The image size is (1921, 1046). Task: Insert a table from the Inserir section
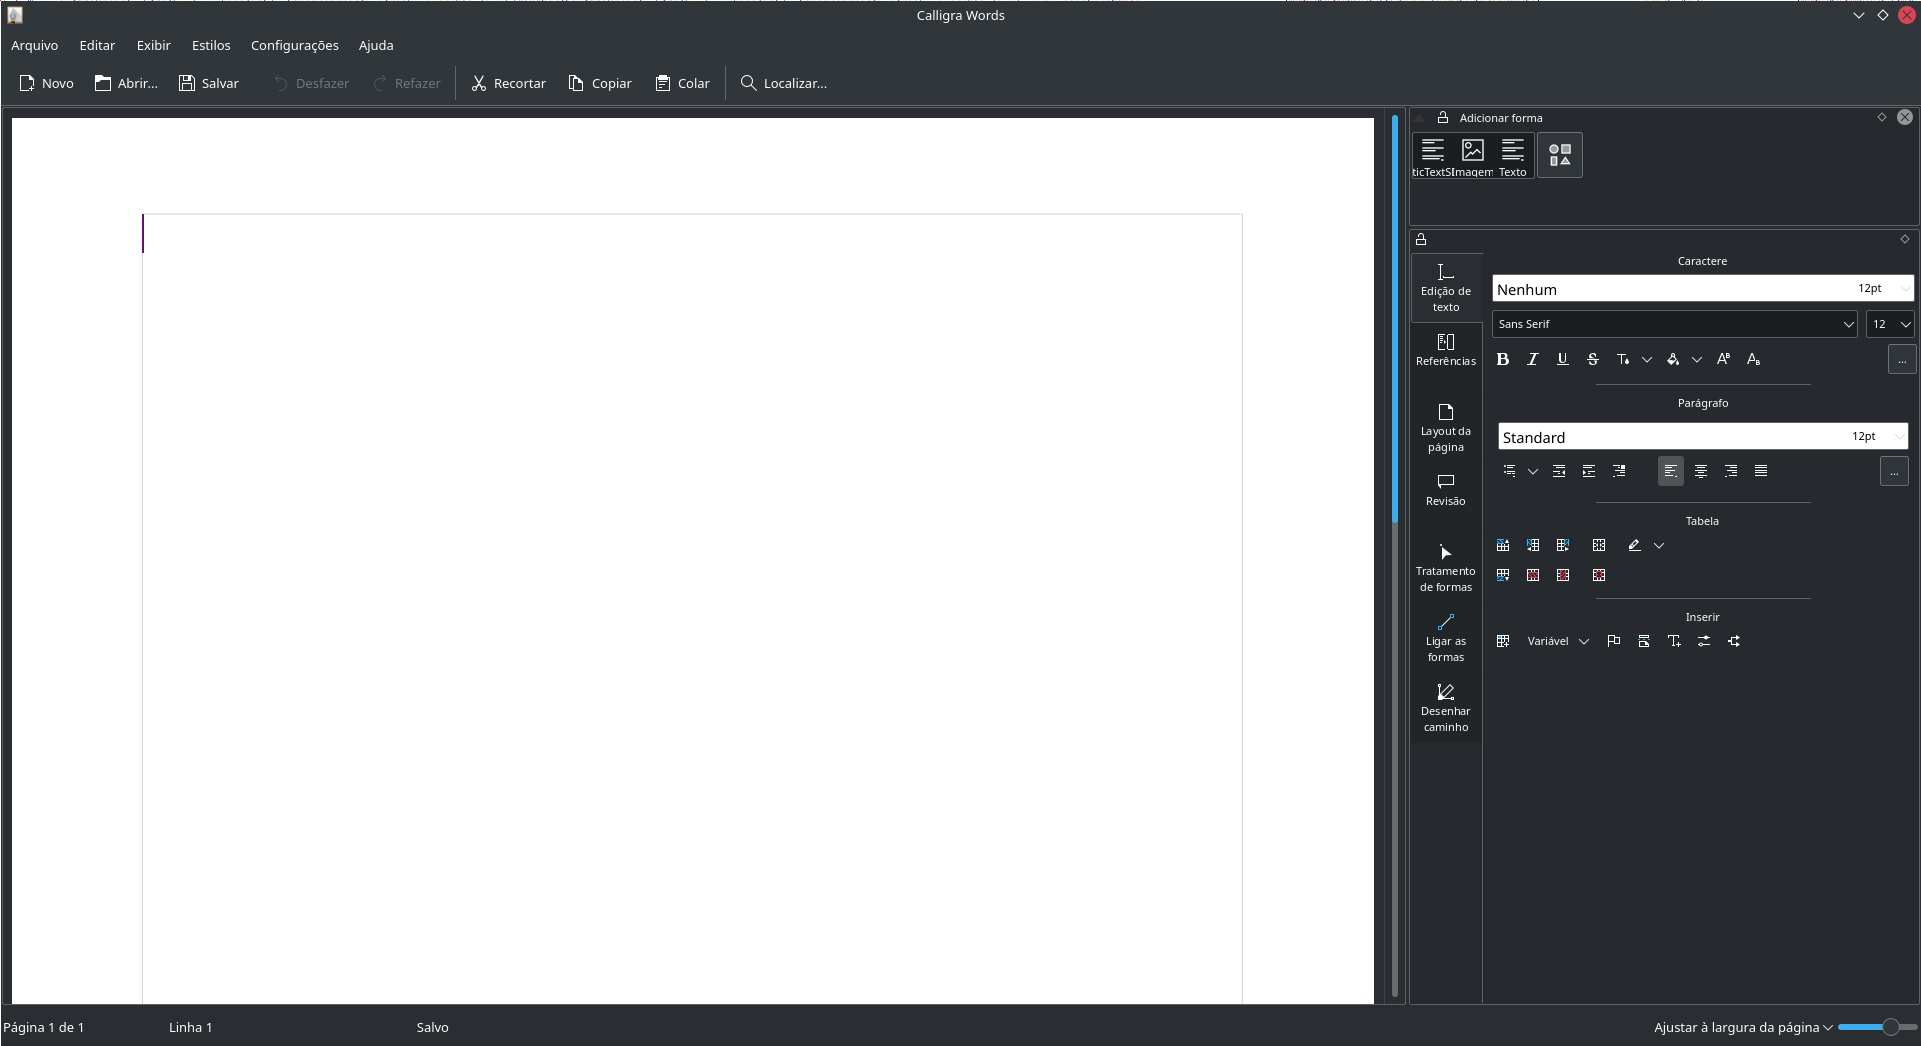tap(1503, 641)
